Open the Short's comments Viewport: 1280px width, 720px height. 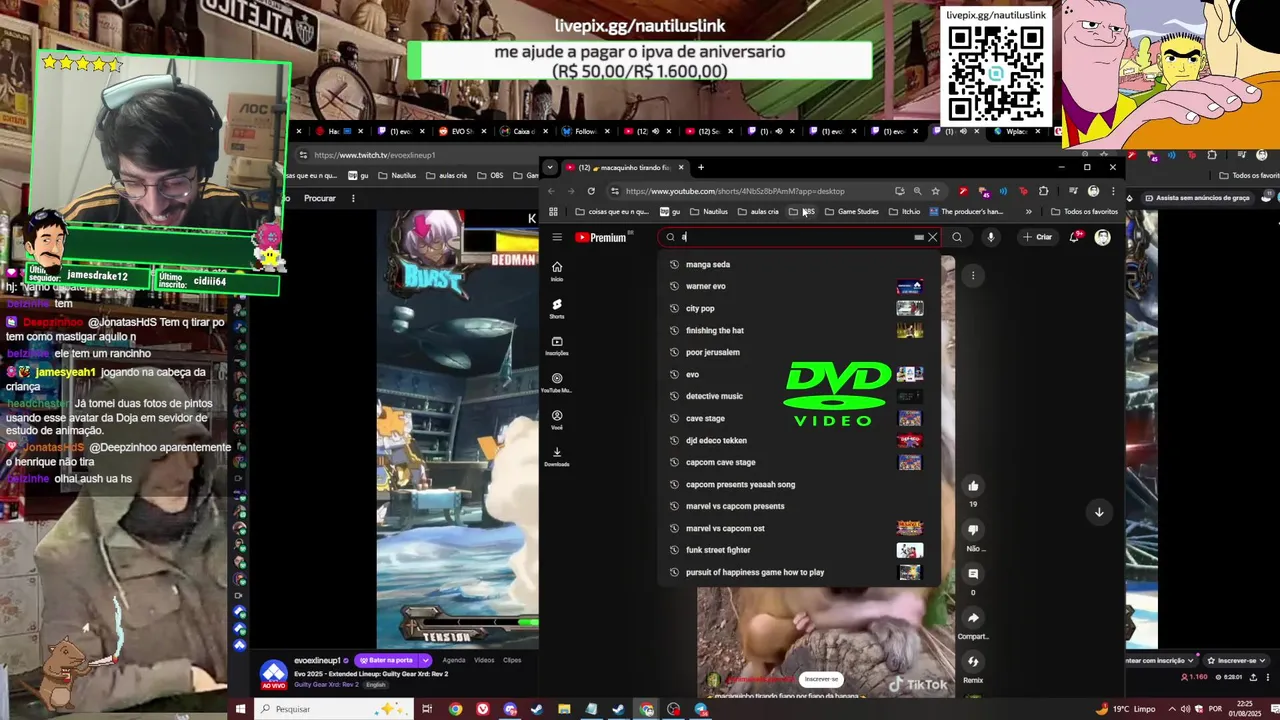[x=973, y=574]
